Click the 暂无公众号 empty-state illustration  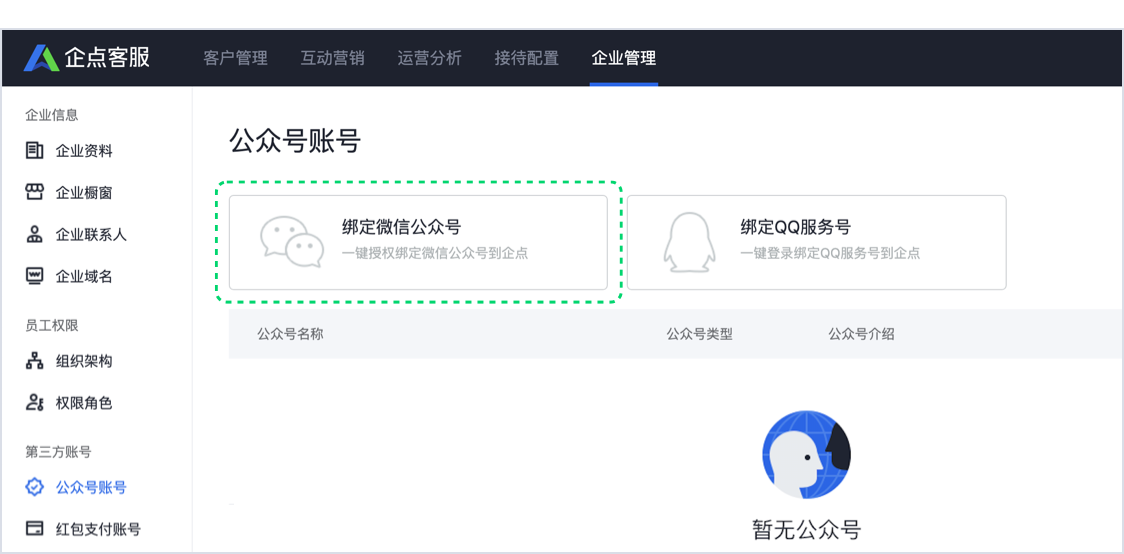coord(806,455)
